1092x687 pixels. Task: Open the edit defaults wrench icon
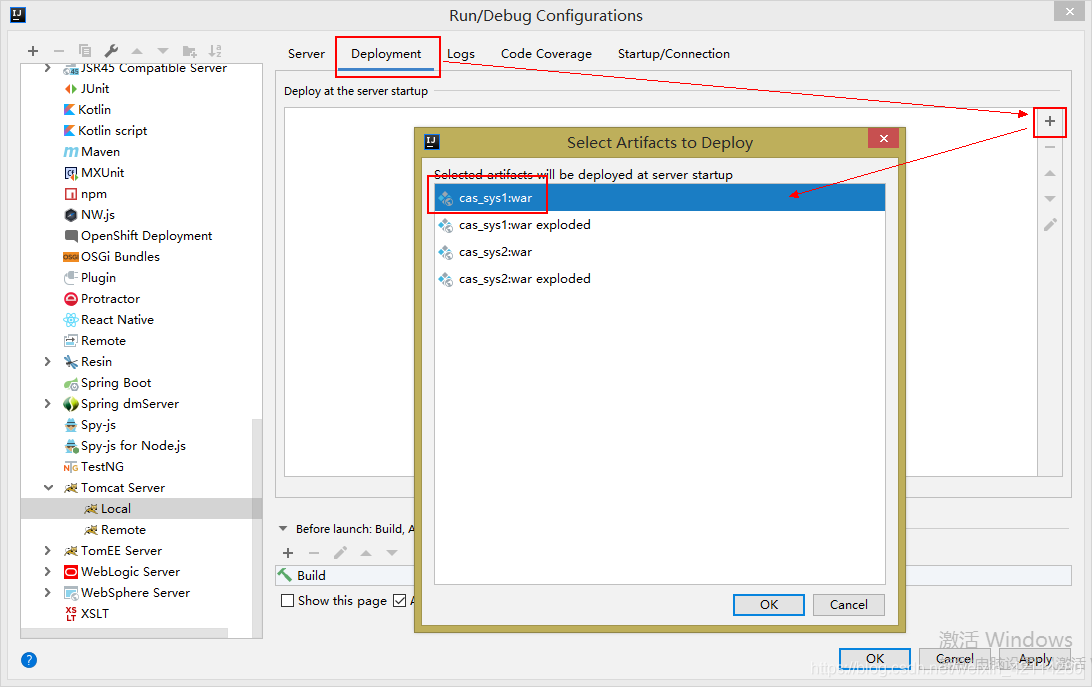(111, 51)
